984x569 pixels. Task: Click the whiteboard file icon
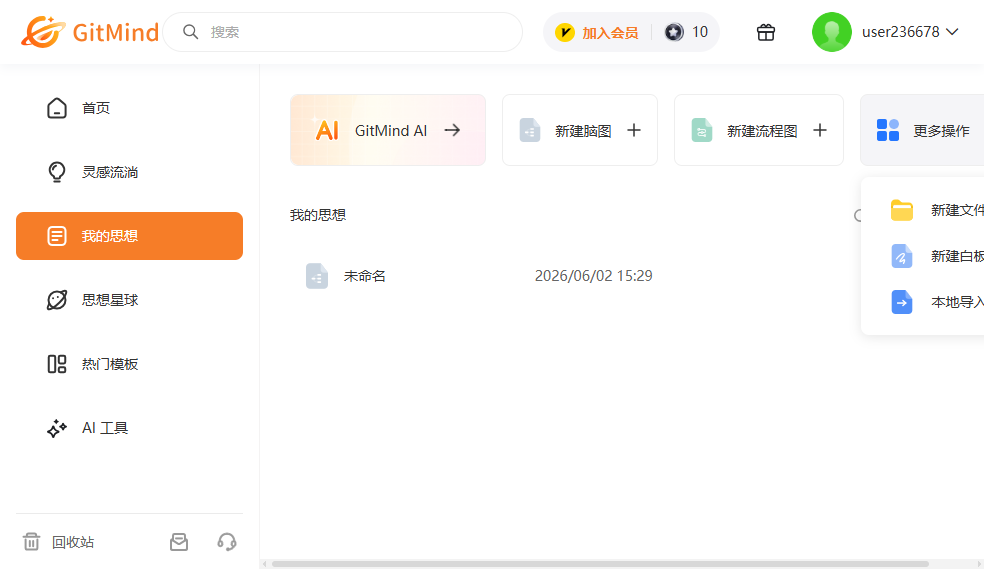(902, 256)
